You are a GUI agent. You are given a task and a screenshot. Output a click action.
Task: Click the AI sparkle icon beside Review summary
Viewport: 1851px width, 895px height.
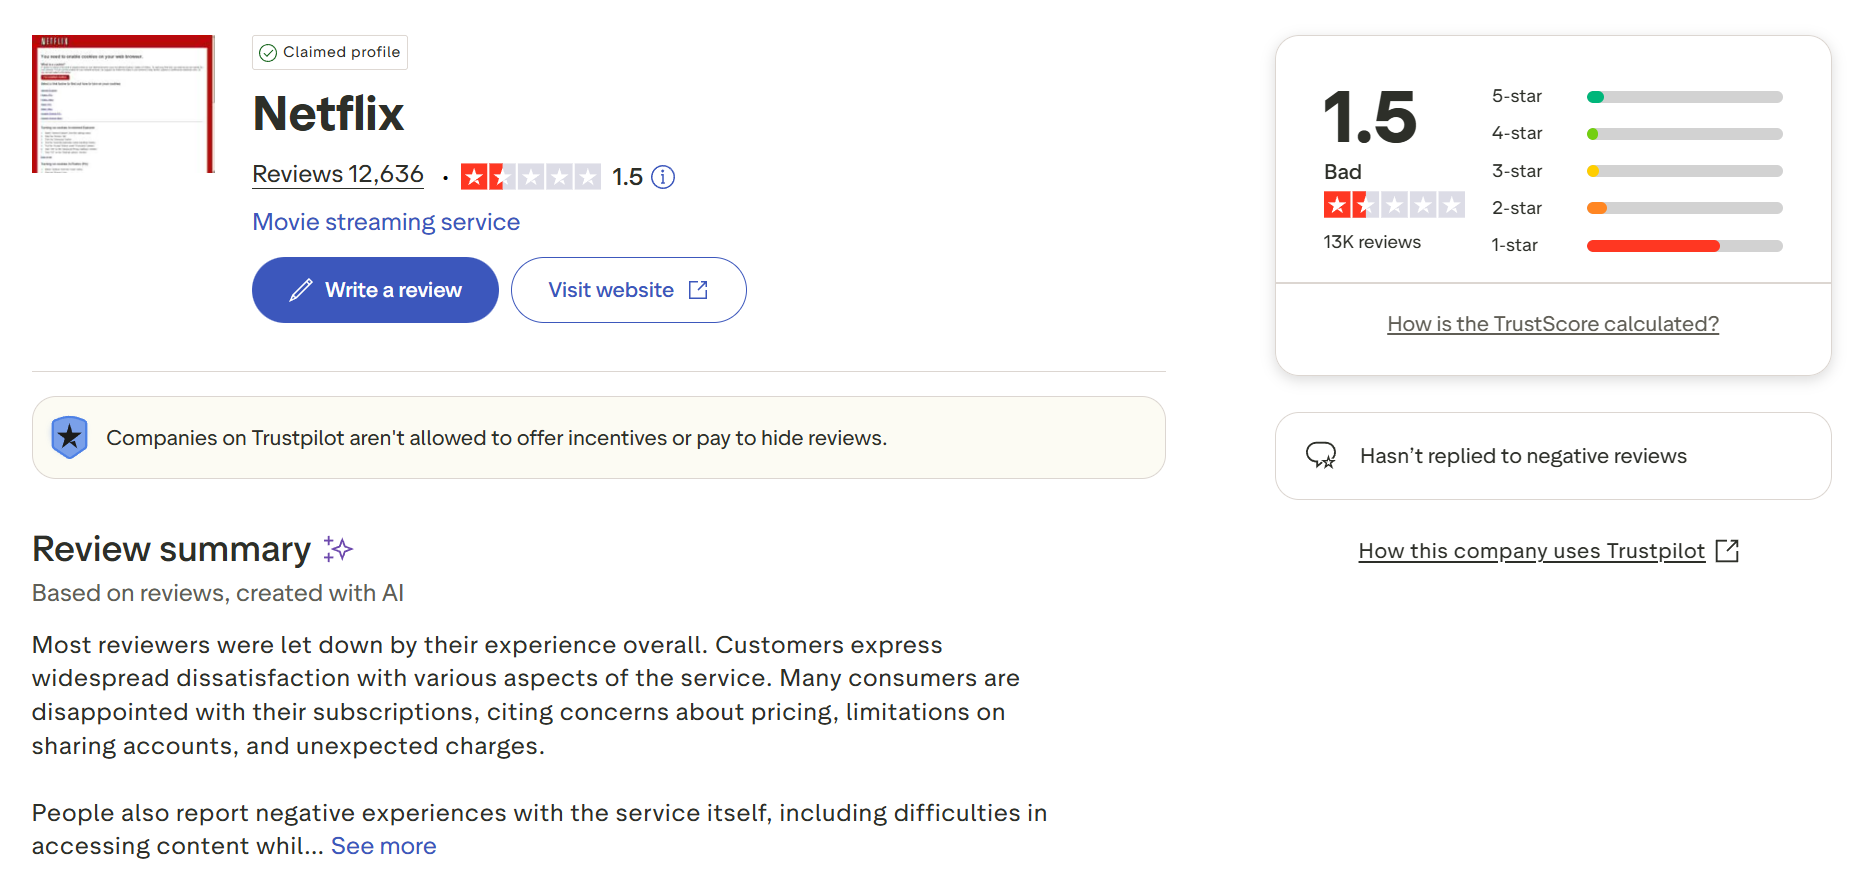[338, 549]
